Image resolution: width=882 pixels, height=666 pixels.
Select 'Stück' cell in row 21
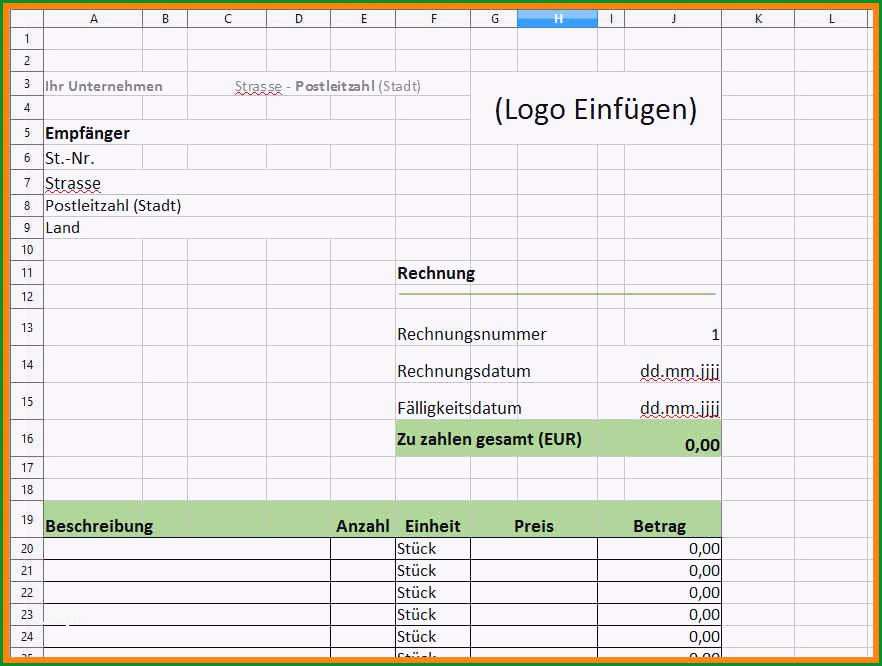pyautogui.click(x=433, y=570)
